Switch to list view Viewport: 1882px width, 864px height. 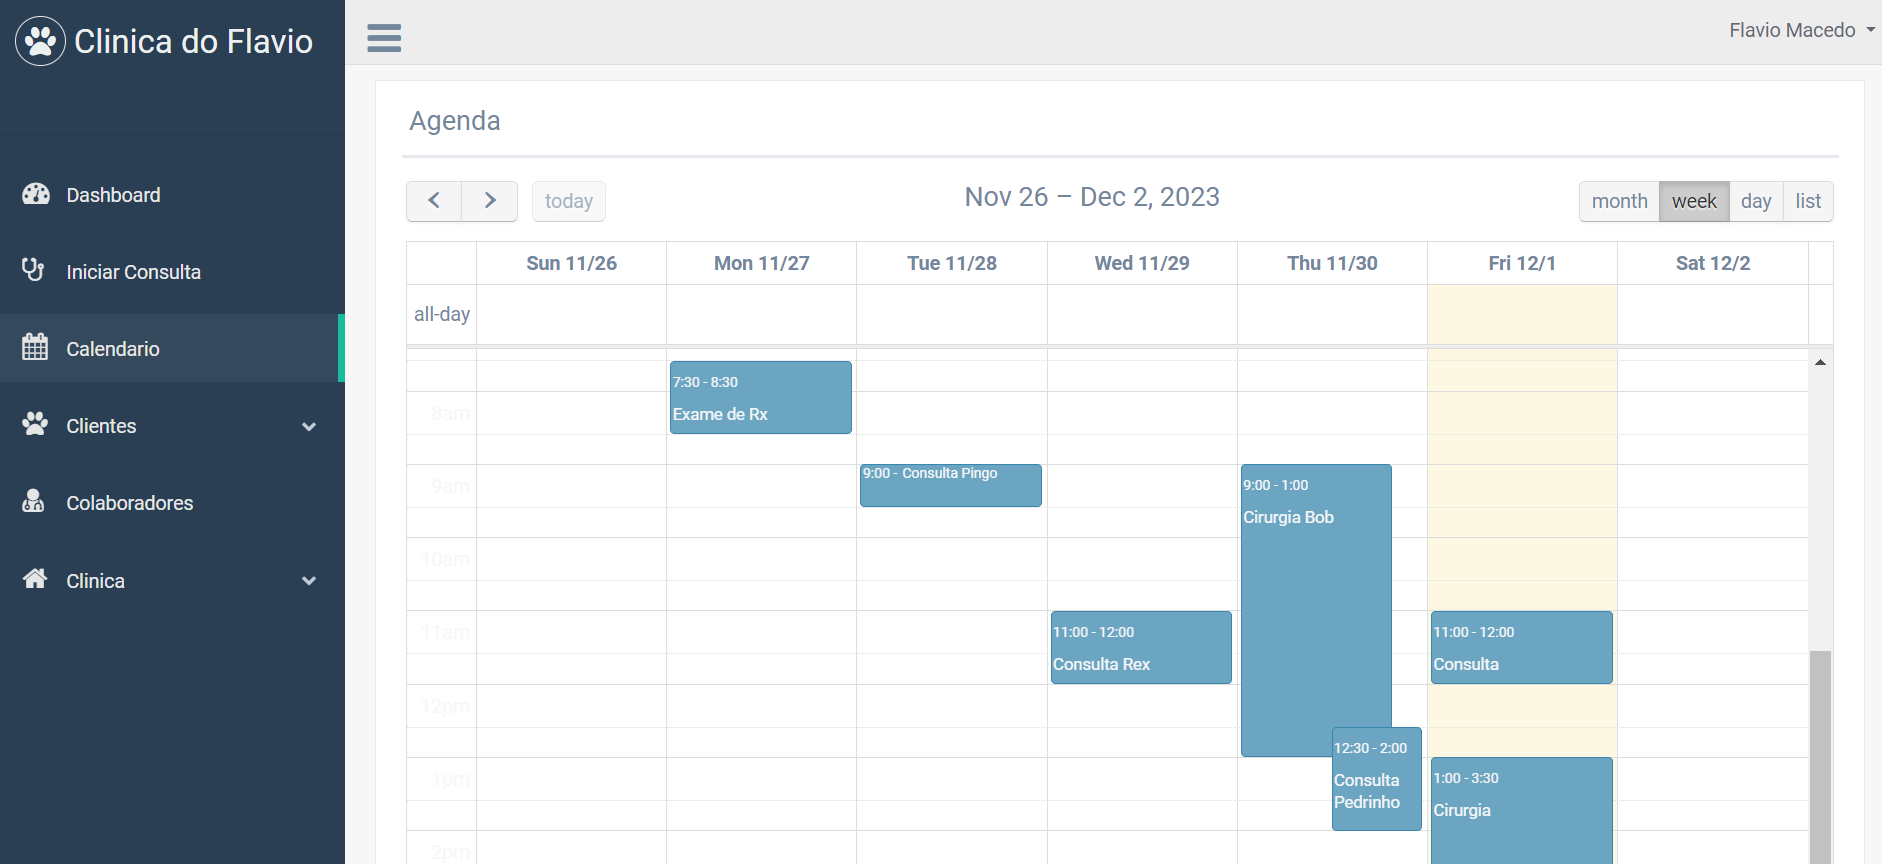coord(1808,201)
